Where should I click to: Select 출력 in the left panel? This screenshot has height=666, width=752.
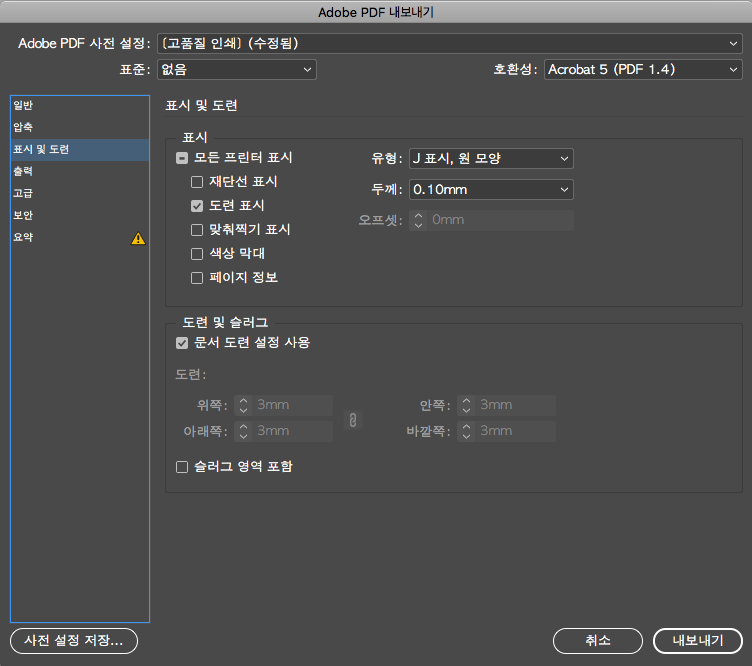click(80, 172)
